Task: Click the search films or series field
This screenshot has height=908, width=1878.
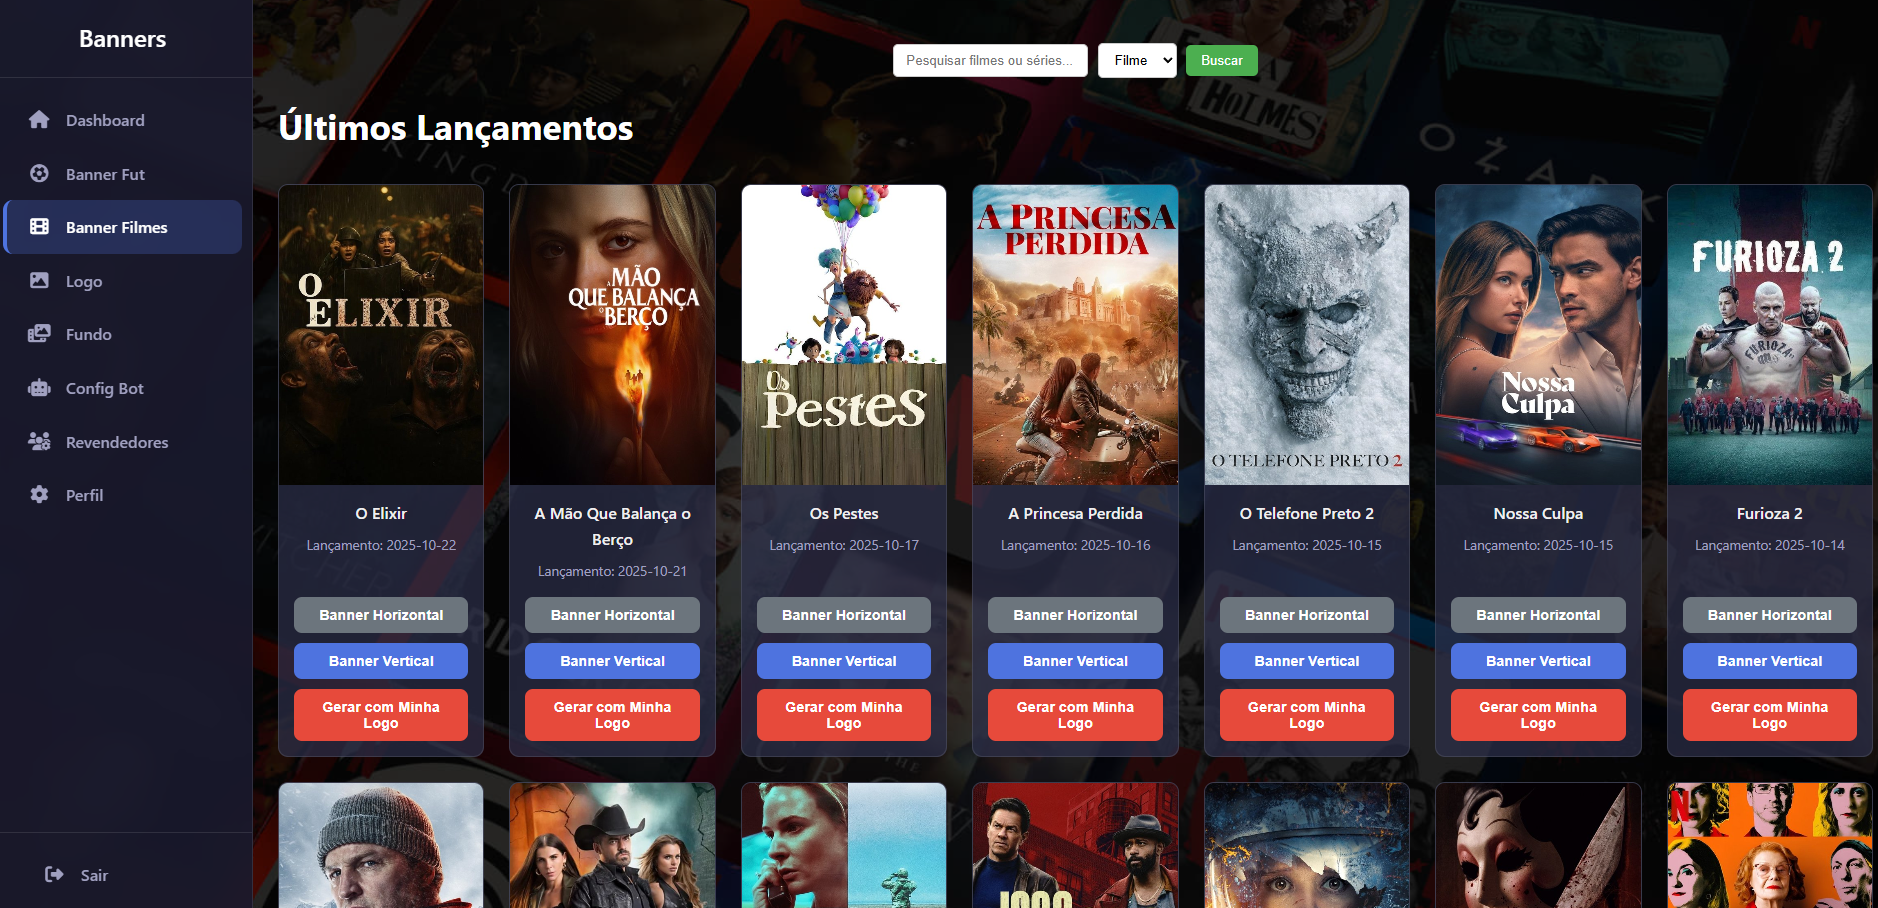Action: click(x=990, y=60)
